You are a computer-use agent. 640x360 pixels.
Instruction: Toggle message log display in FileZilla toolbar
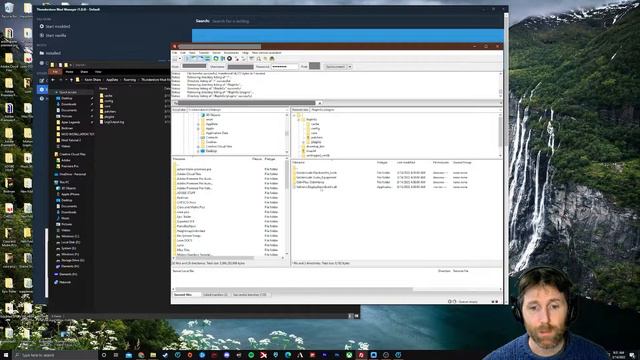[x=188, y=59]
